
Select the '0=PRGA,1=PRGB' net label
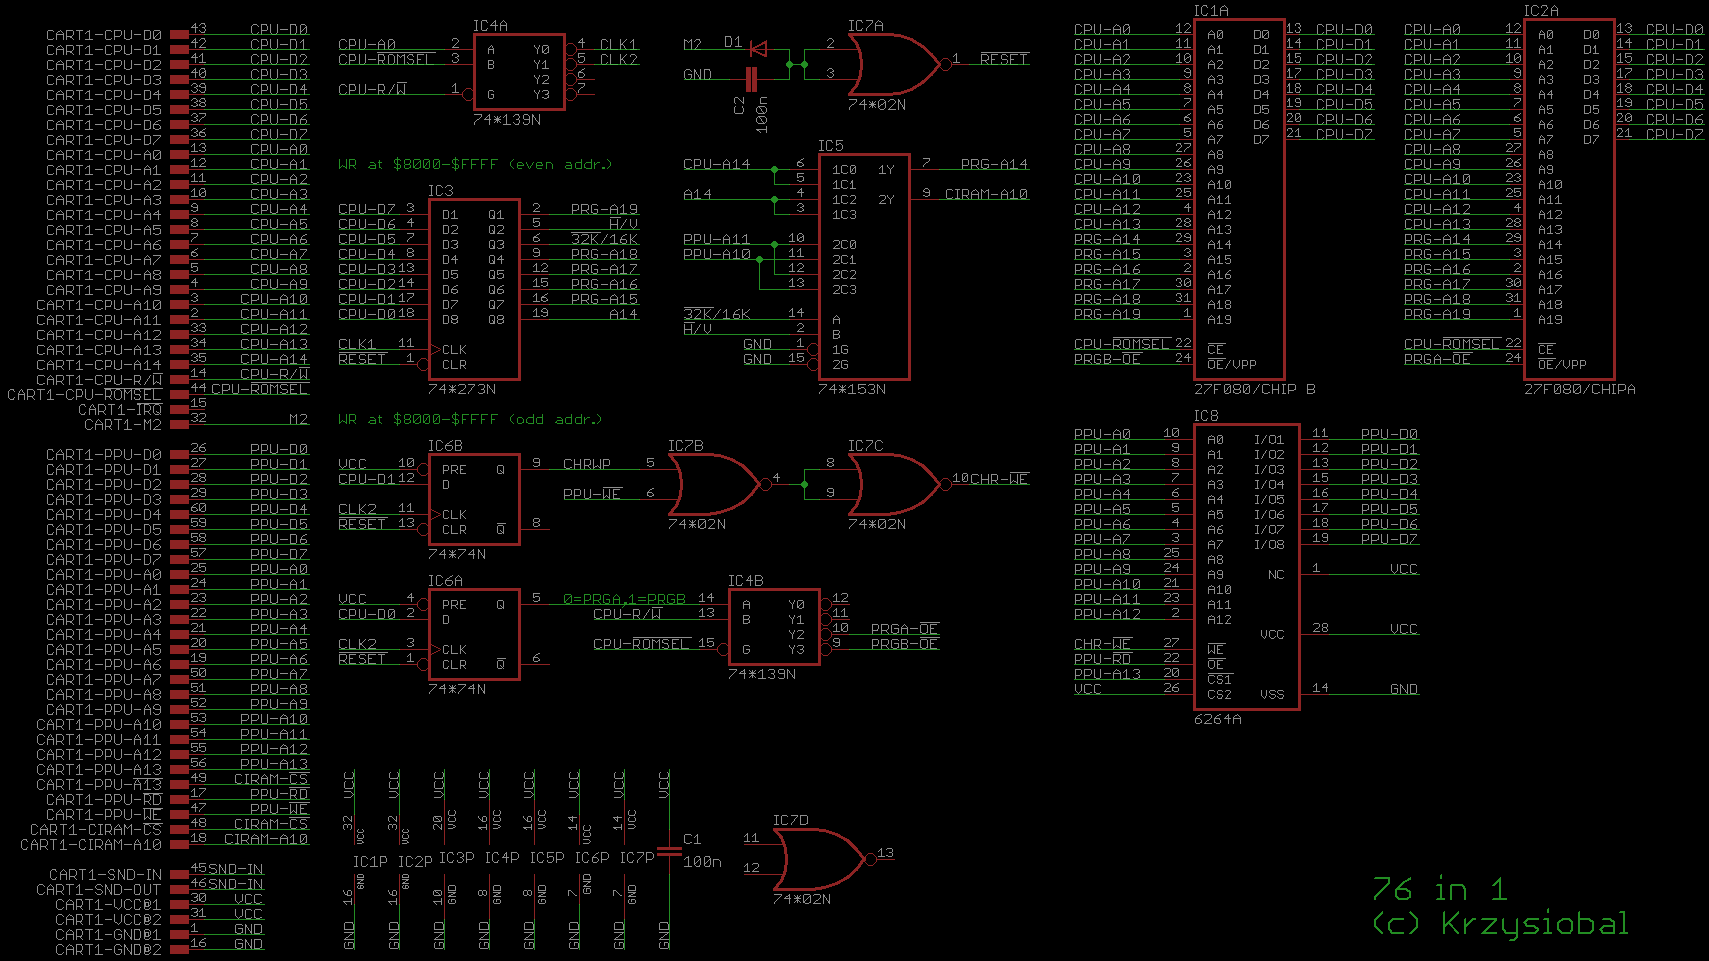tap(624, 599)
